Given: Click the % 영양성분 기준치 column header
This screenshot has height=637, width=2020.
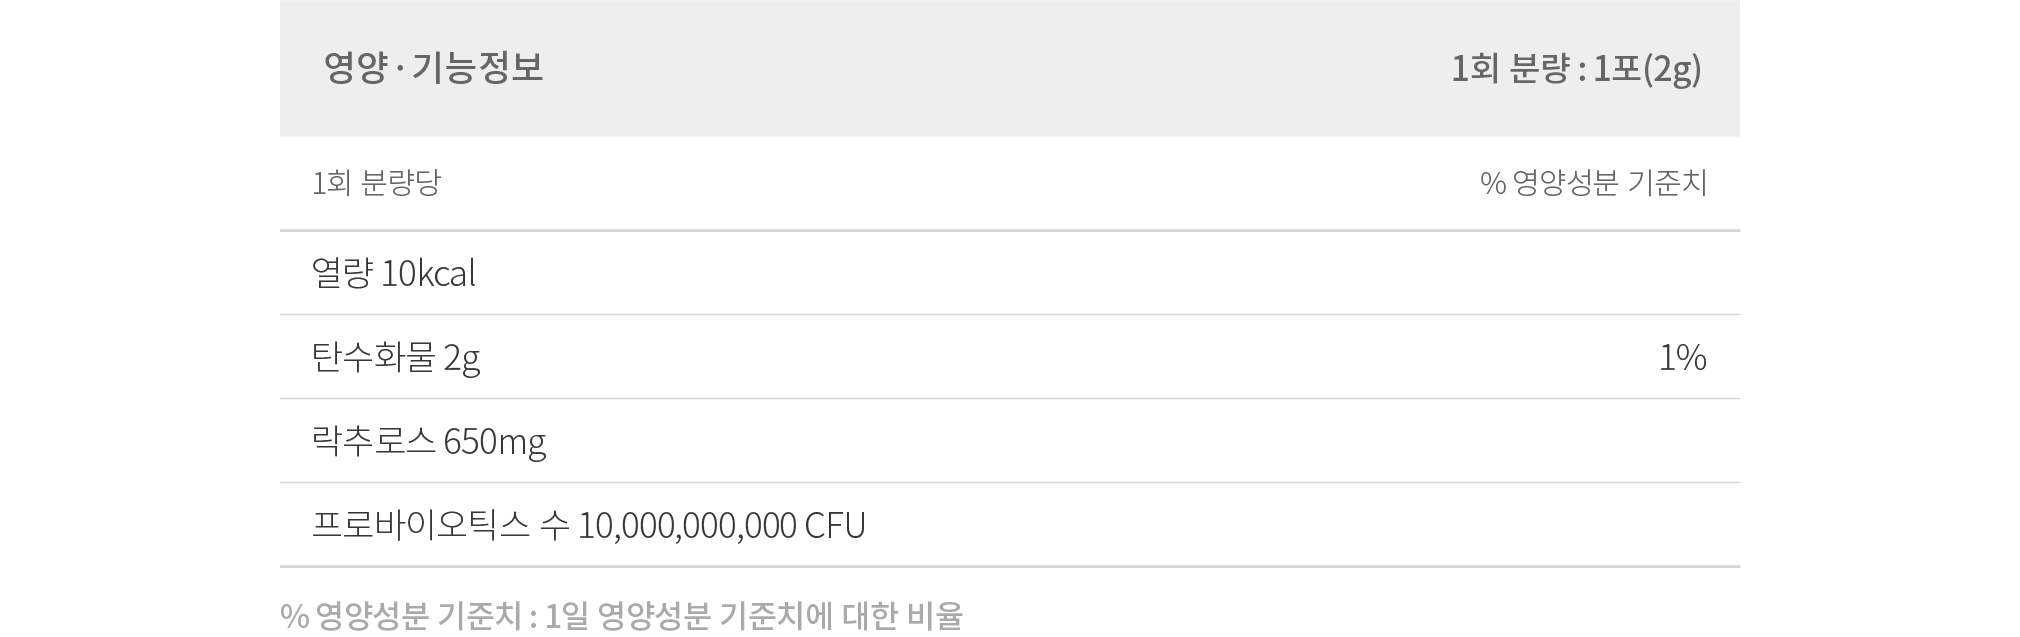Looking at the screenshot, I should pyautogui.click(x=1594, y=183).
